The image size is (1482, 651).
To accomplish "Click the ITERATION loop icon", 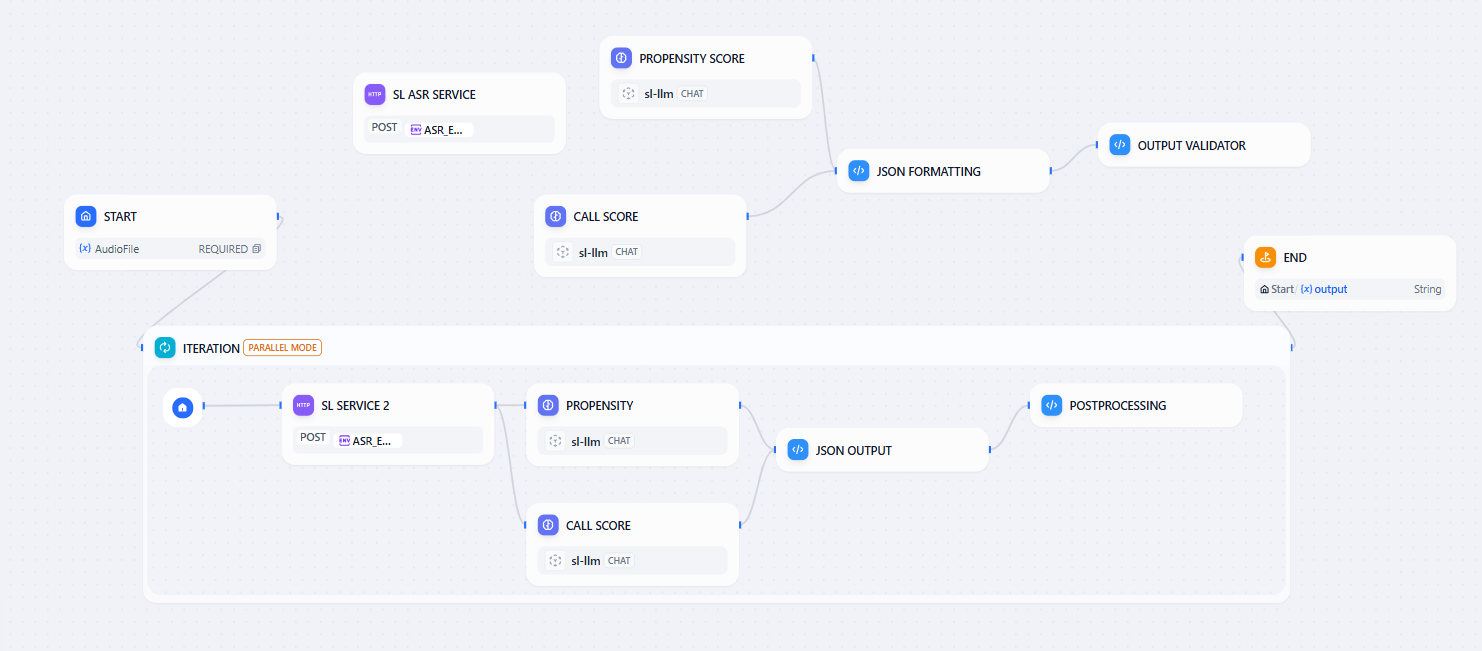I will coord(165,348).
